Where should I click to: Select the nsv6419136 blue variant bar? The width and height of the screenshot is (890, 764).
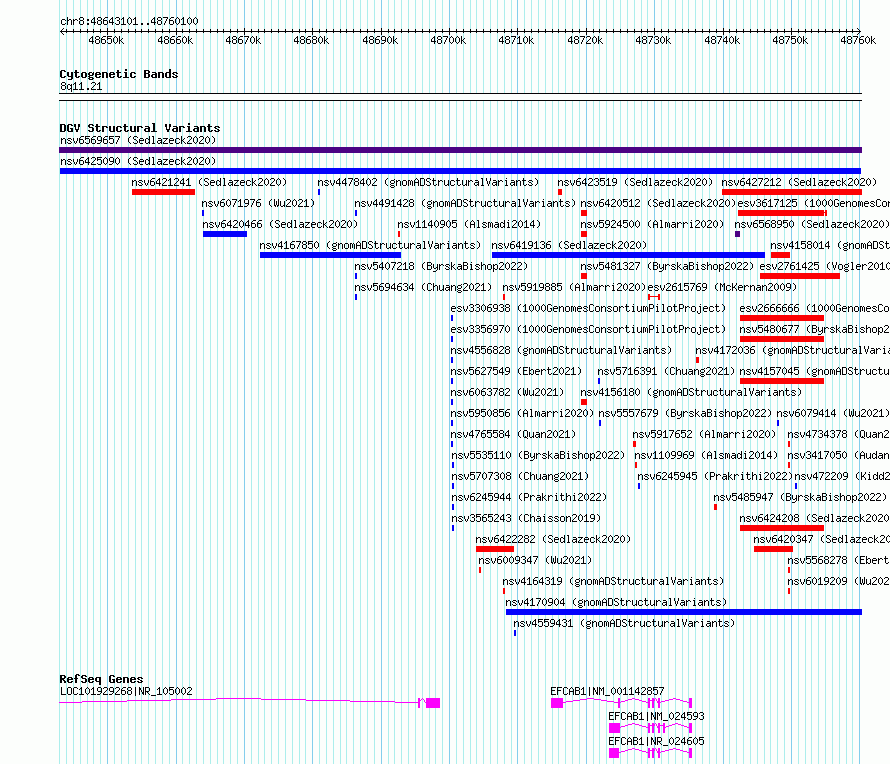point(628,255)
